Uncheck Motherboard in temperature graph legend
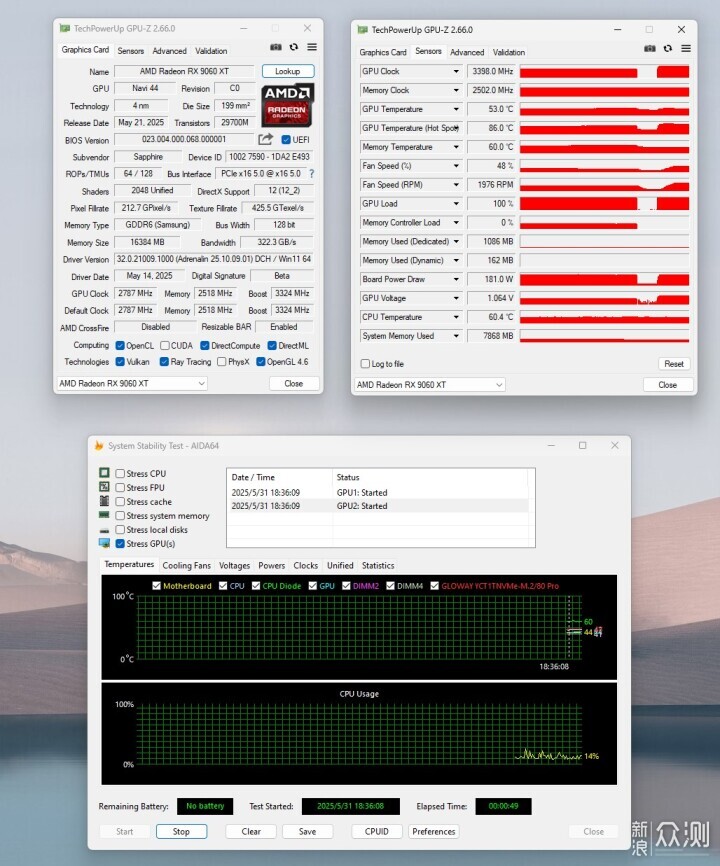 pyautogui.click(x=156, y=585)
